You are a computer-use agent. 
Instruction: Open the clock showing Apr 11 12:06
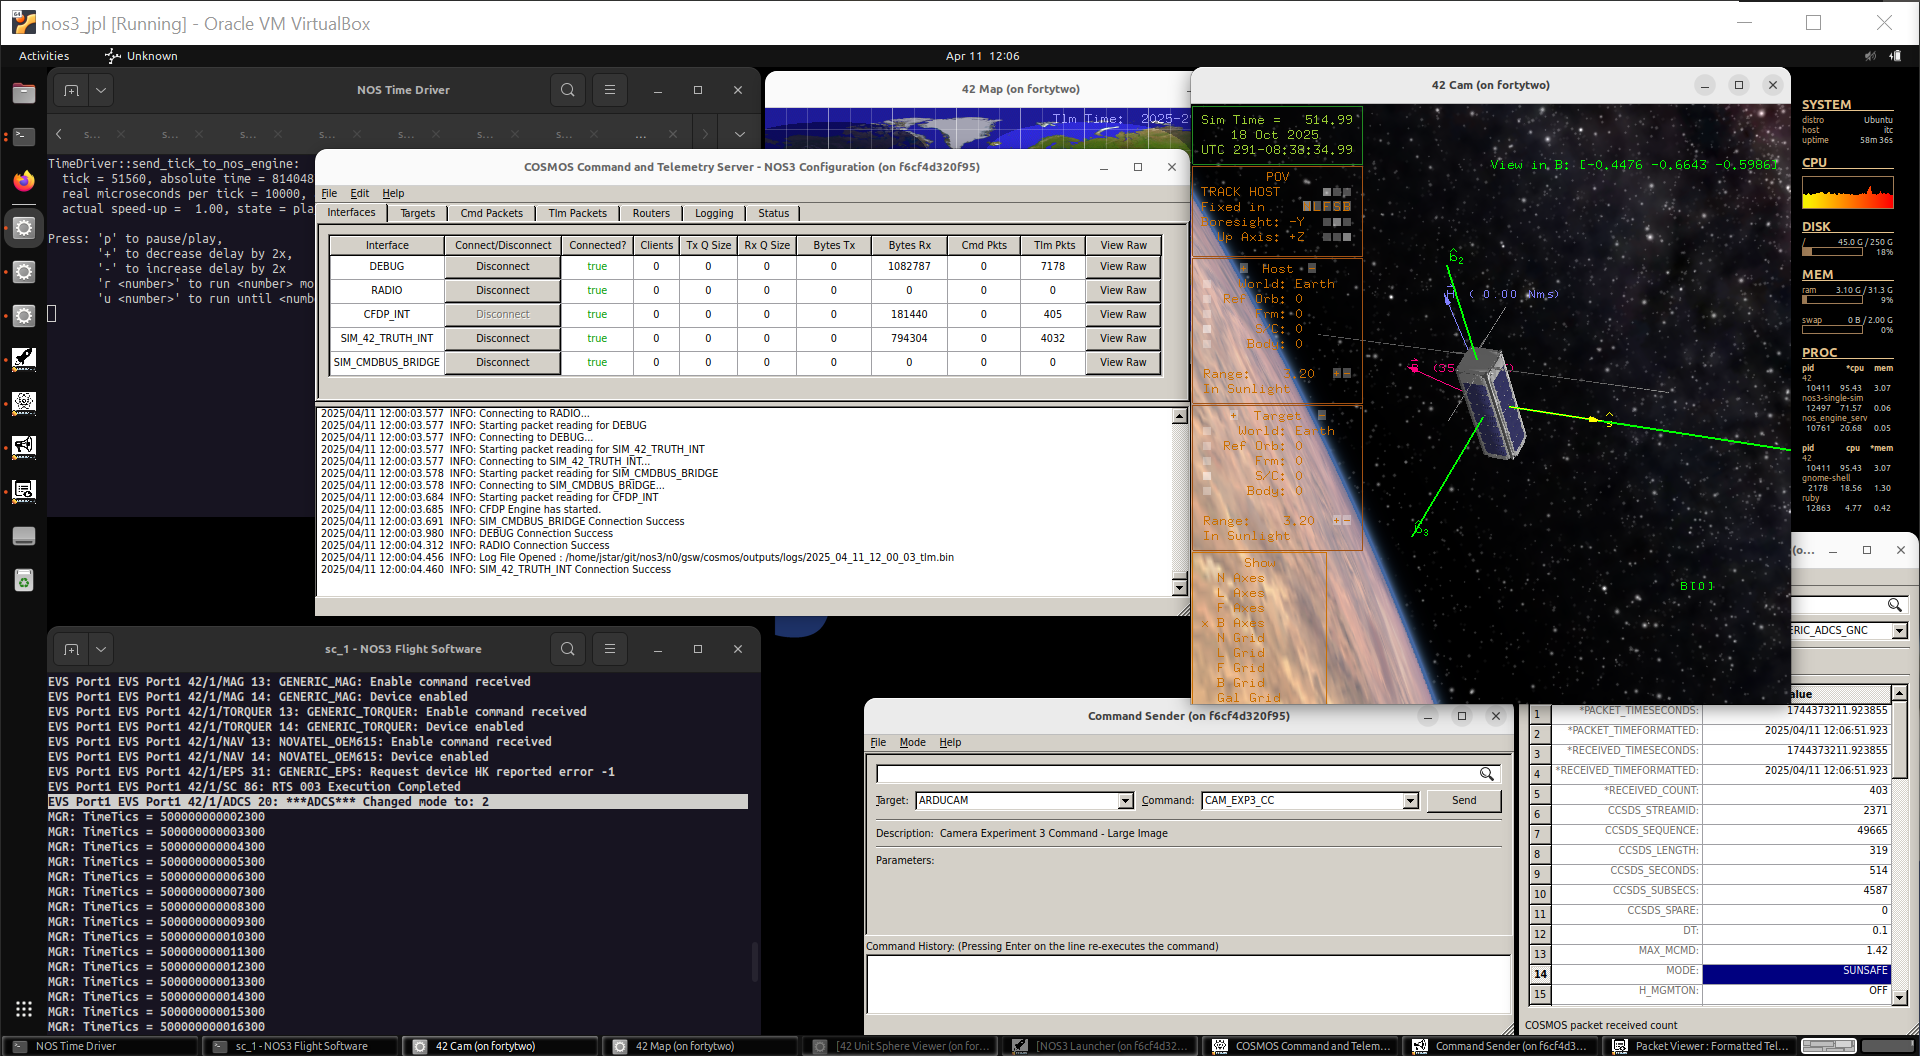982,56
